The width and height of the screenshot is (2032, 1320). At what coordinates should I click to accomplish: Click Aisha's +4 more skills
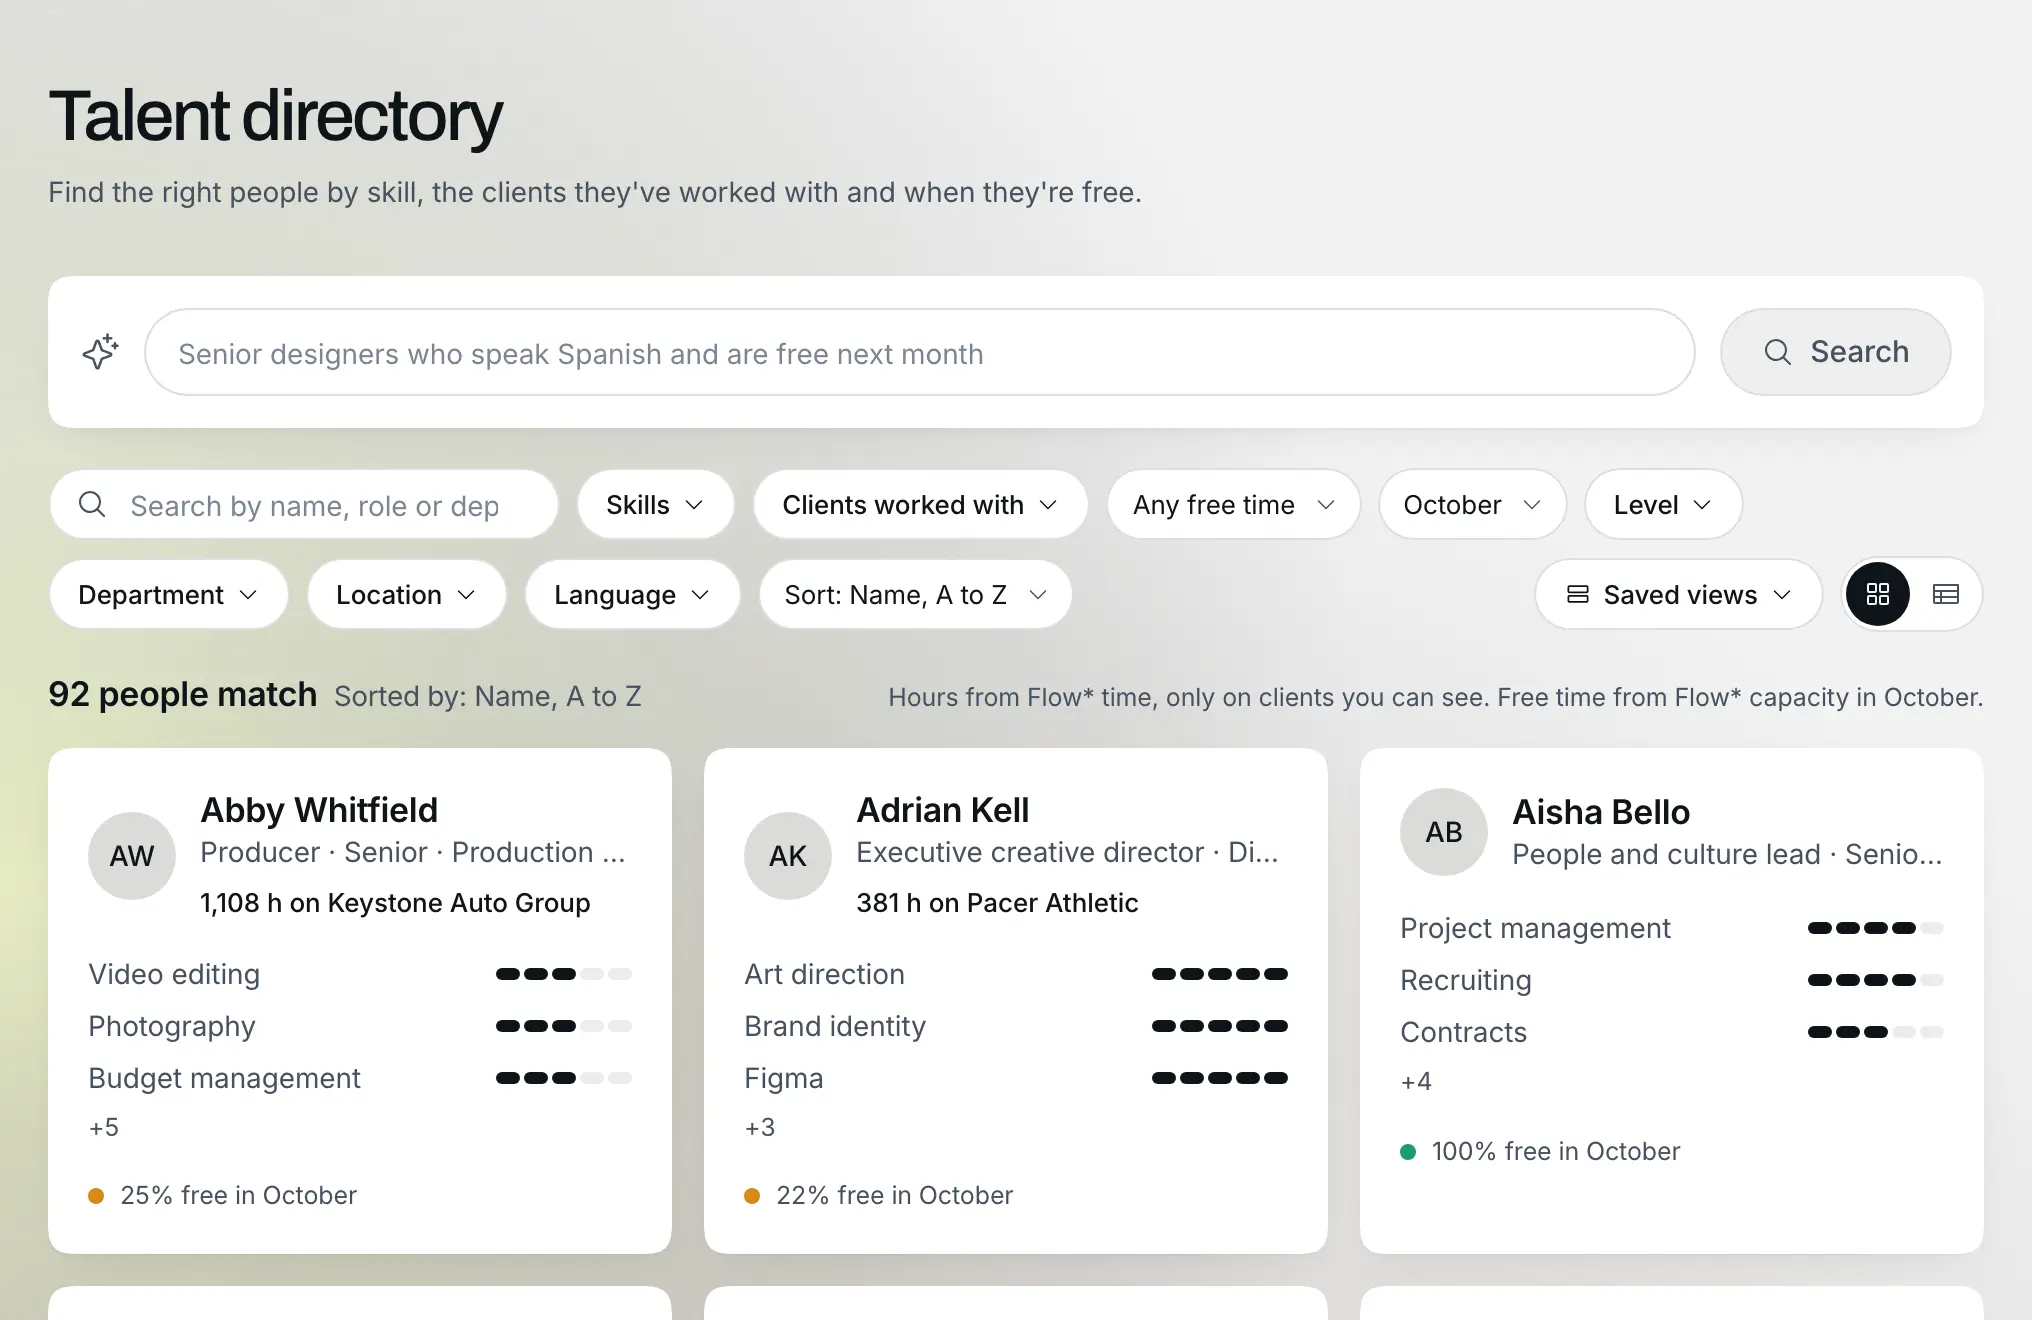tap(1416, 1081)
